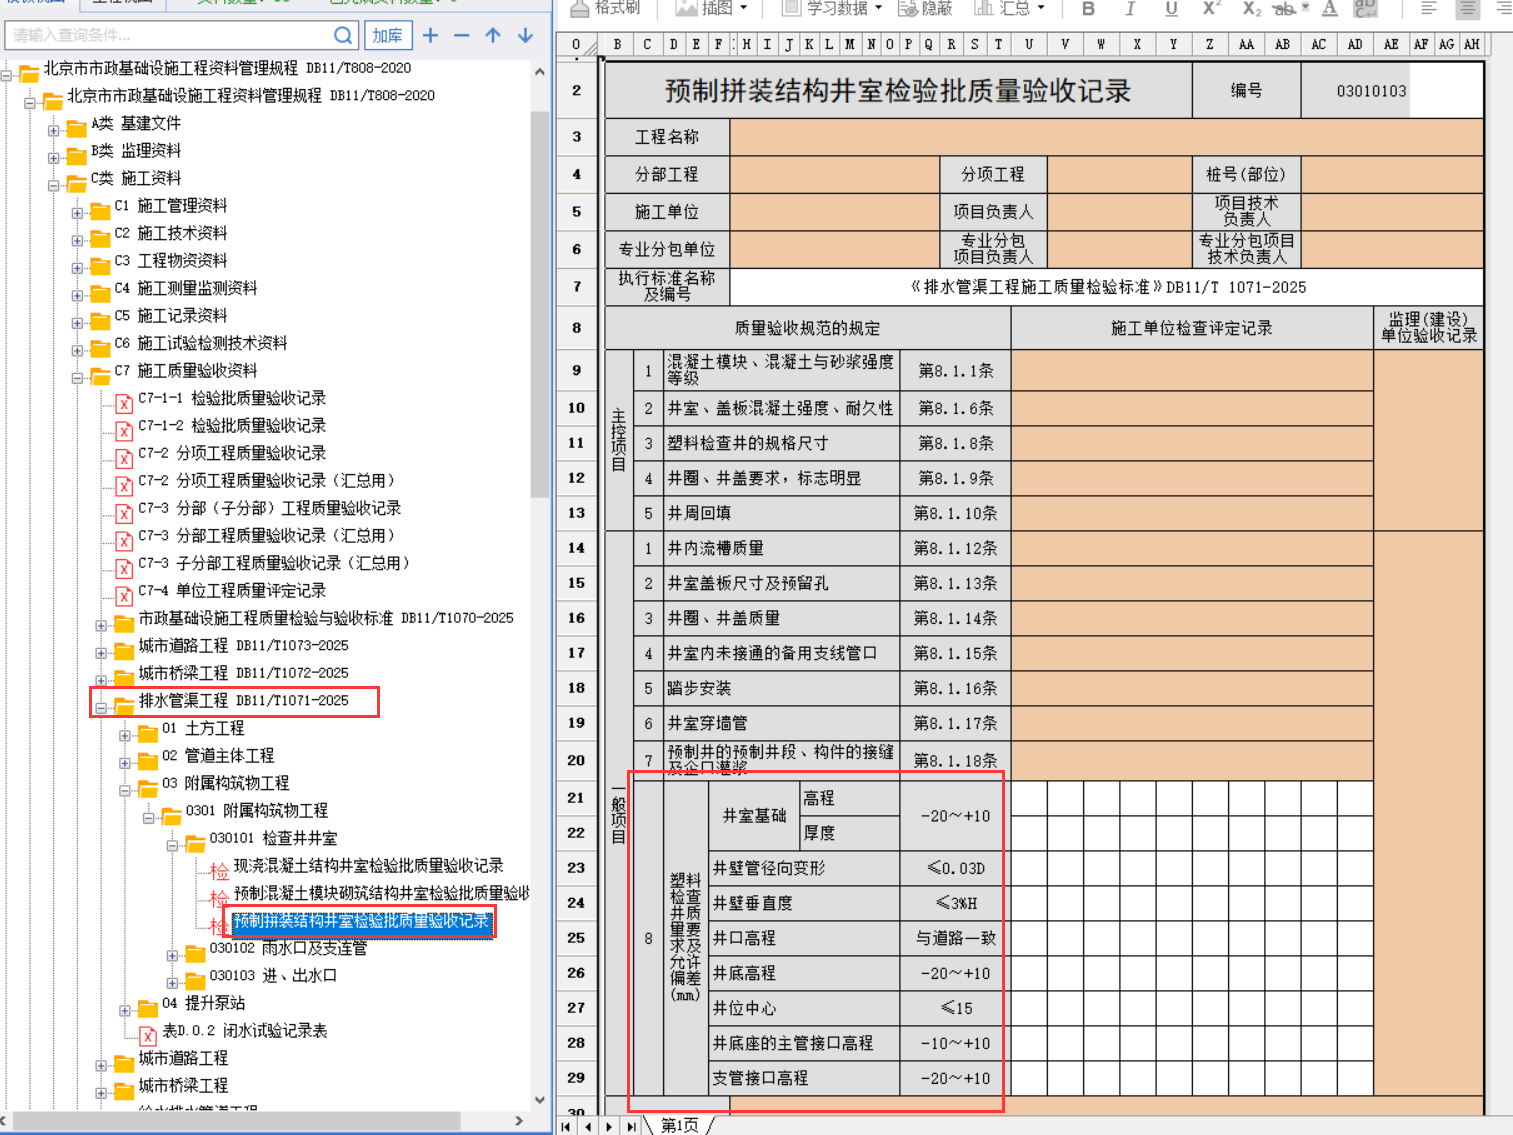Align text left

pos(1429,8)
